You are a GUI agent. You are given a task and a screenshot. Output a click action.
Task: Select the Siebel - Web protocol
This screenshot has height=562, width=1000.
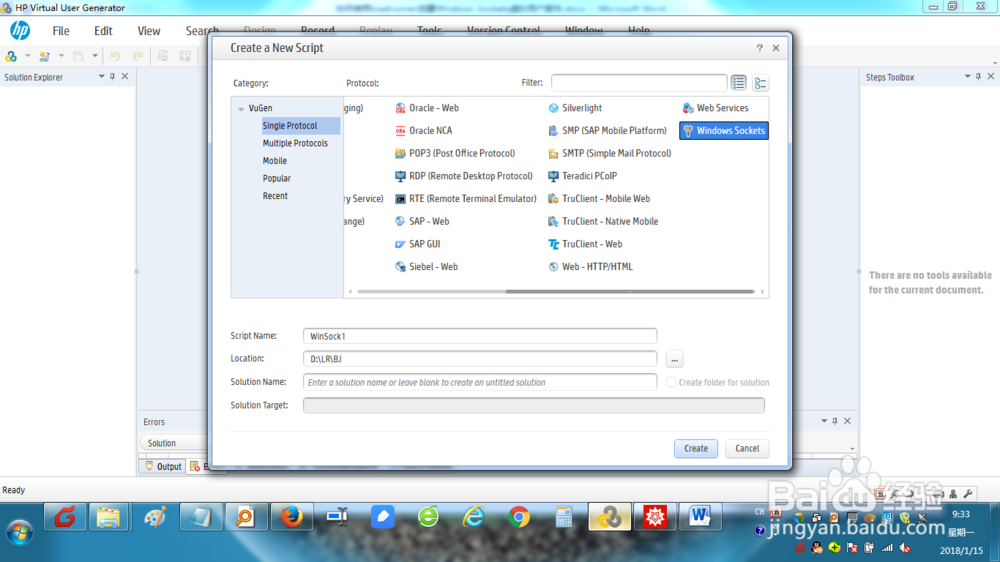point(426,266)
